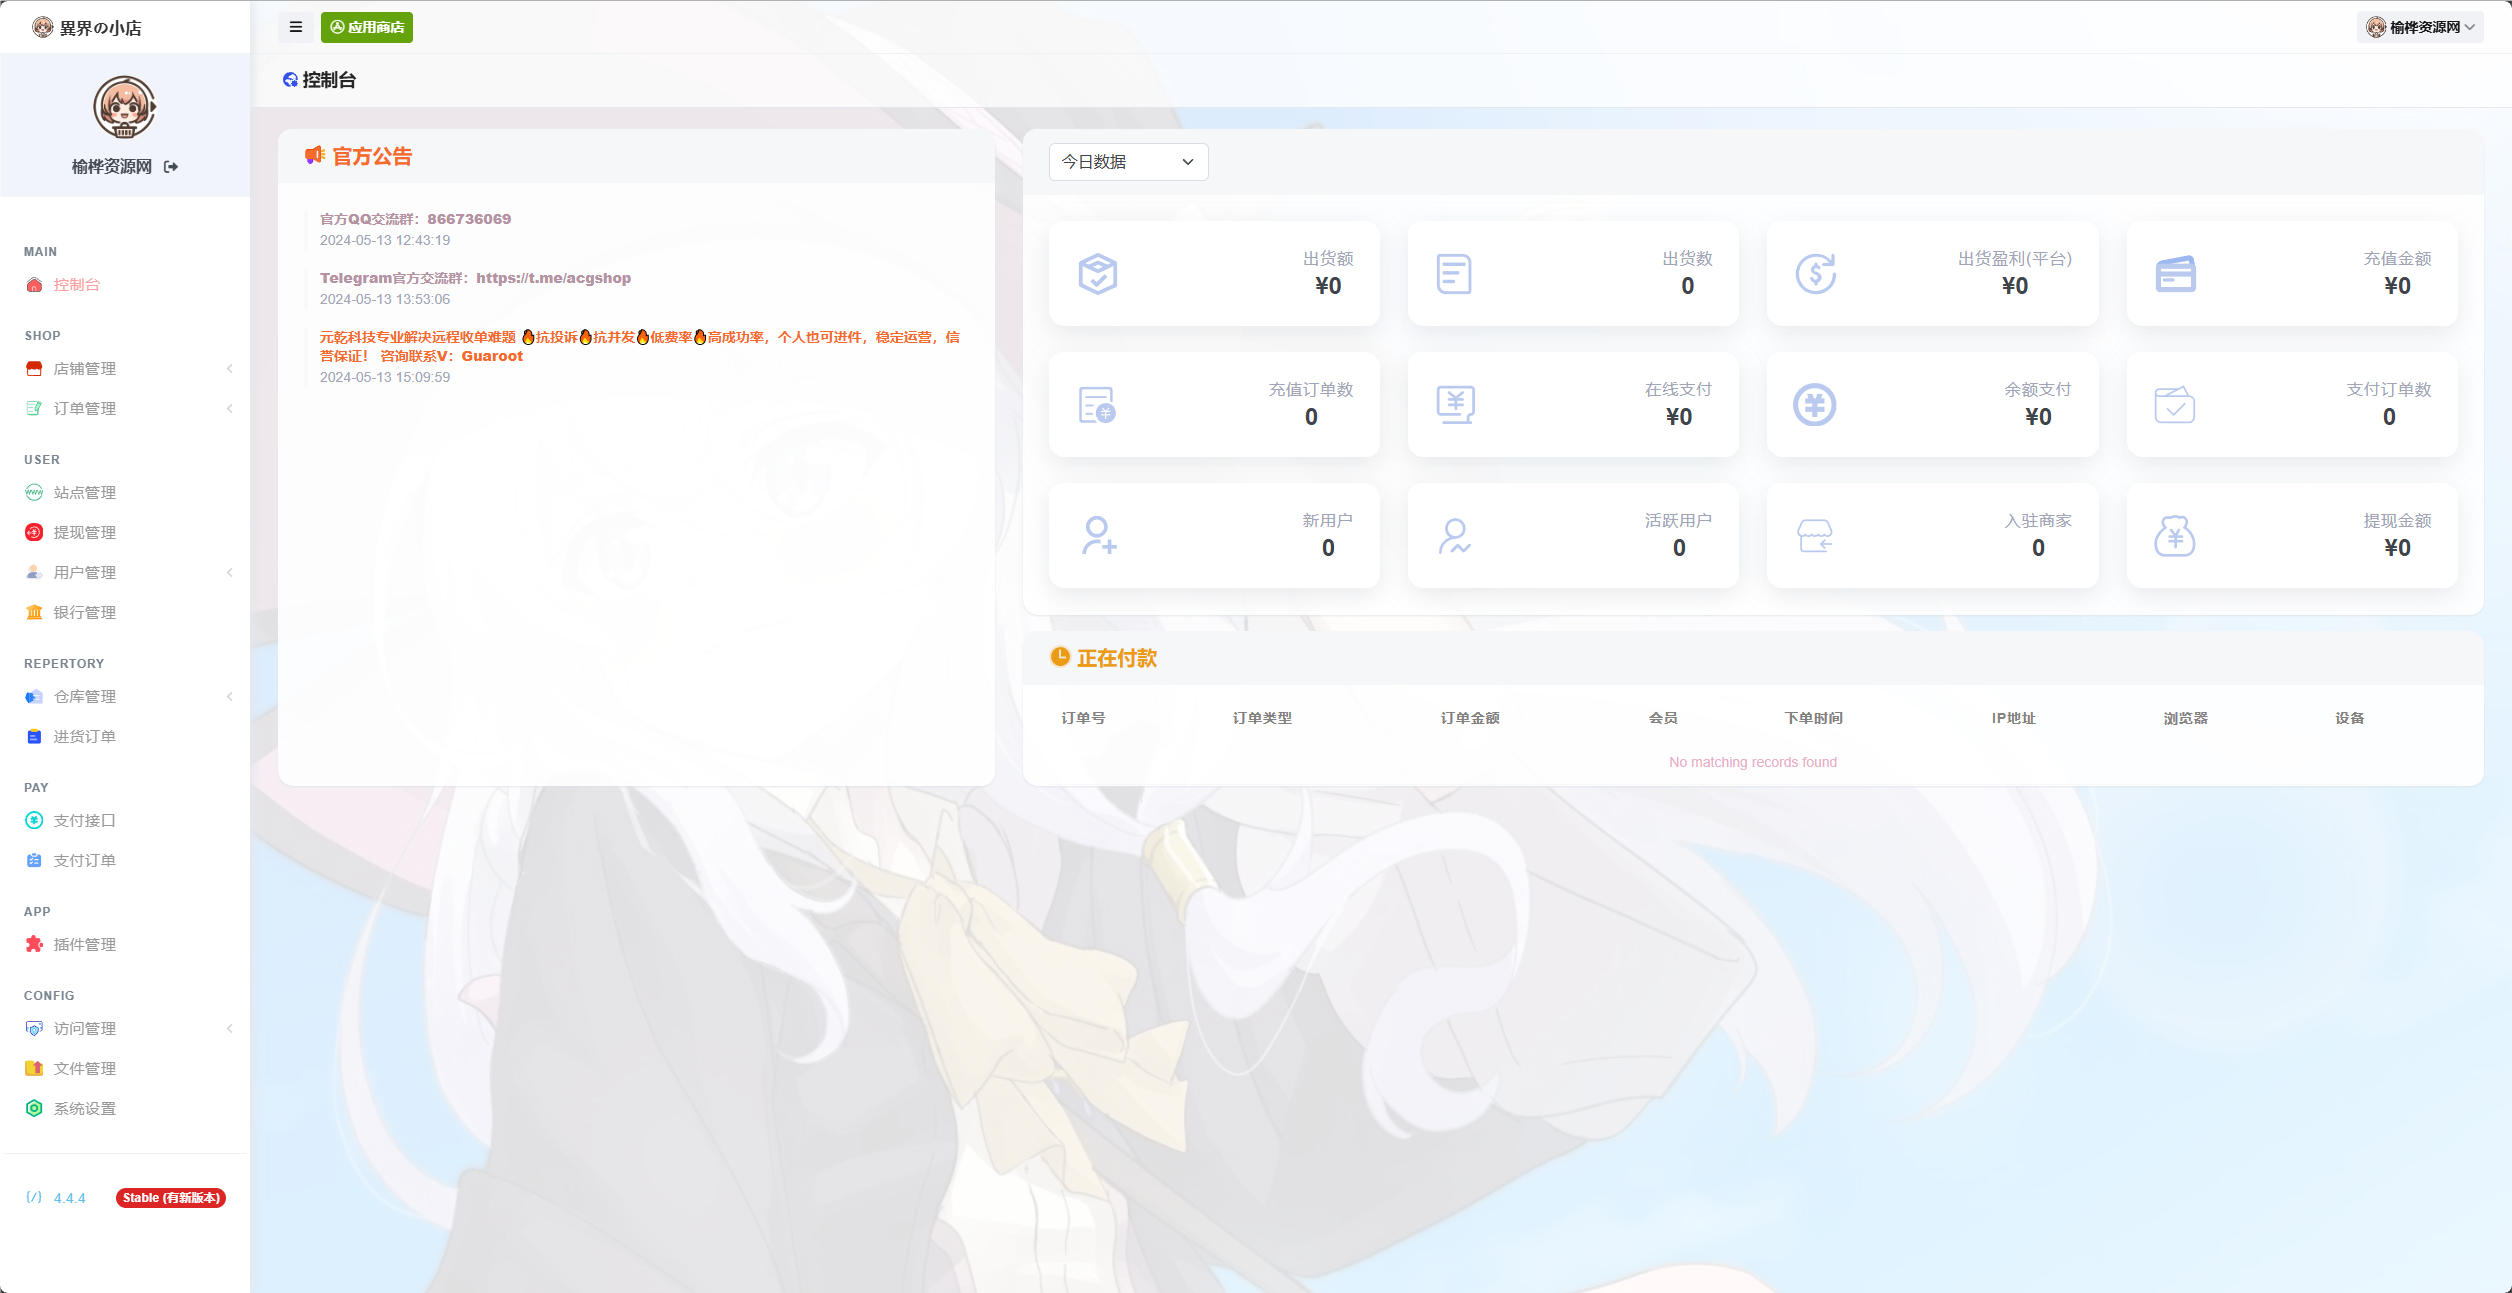Expand the 订单管理 menu
This screenshot has width=2512, height=1293.
[x=125, y=409]
